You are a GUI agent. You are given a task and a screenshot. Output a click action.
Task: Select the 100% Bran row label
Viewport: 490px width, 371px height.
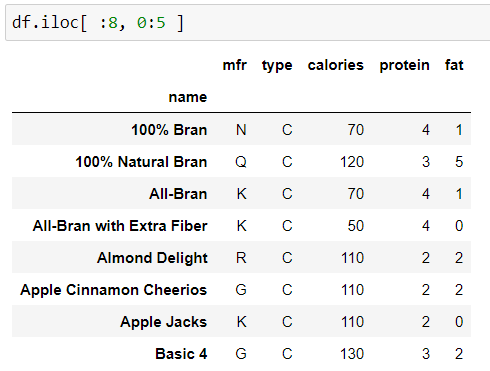[169, 130]
